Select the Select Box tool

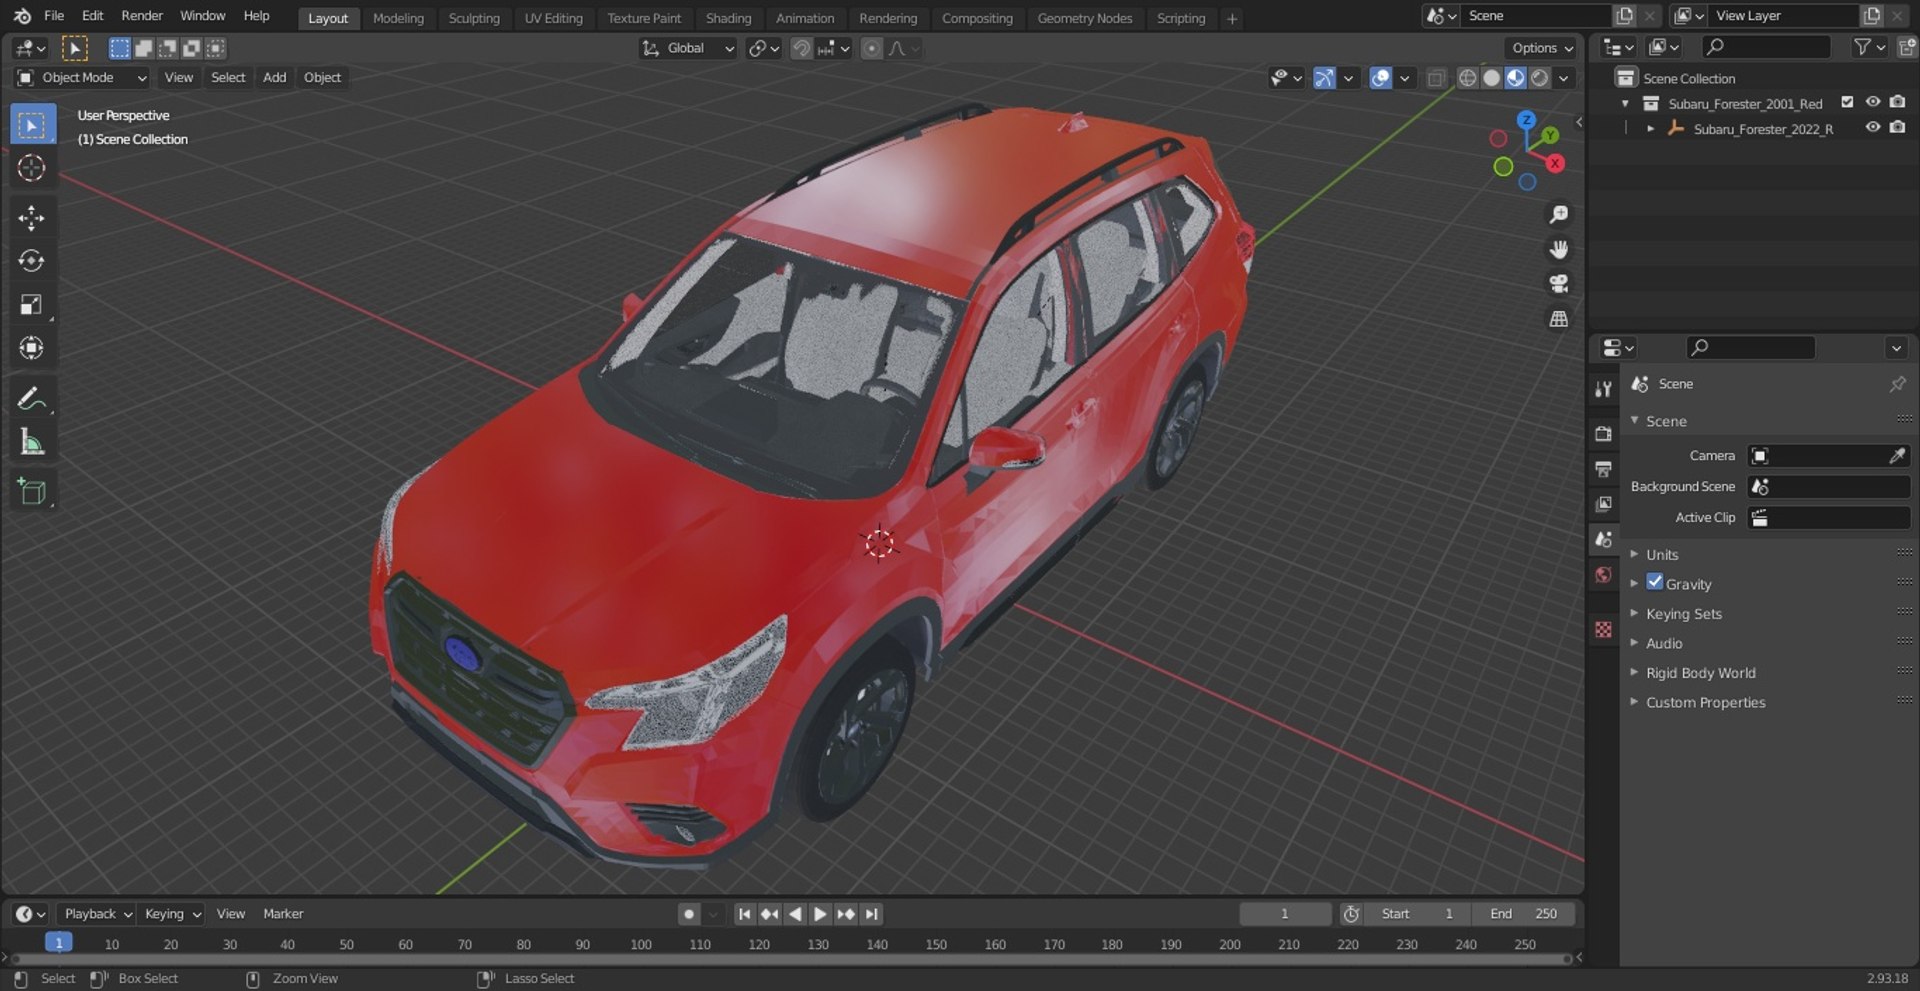[32, 125]
